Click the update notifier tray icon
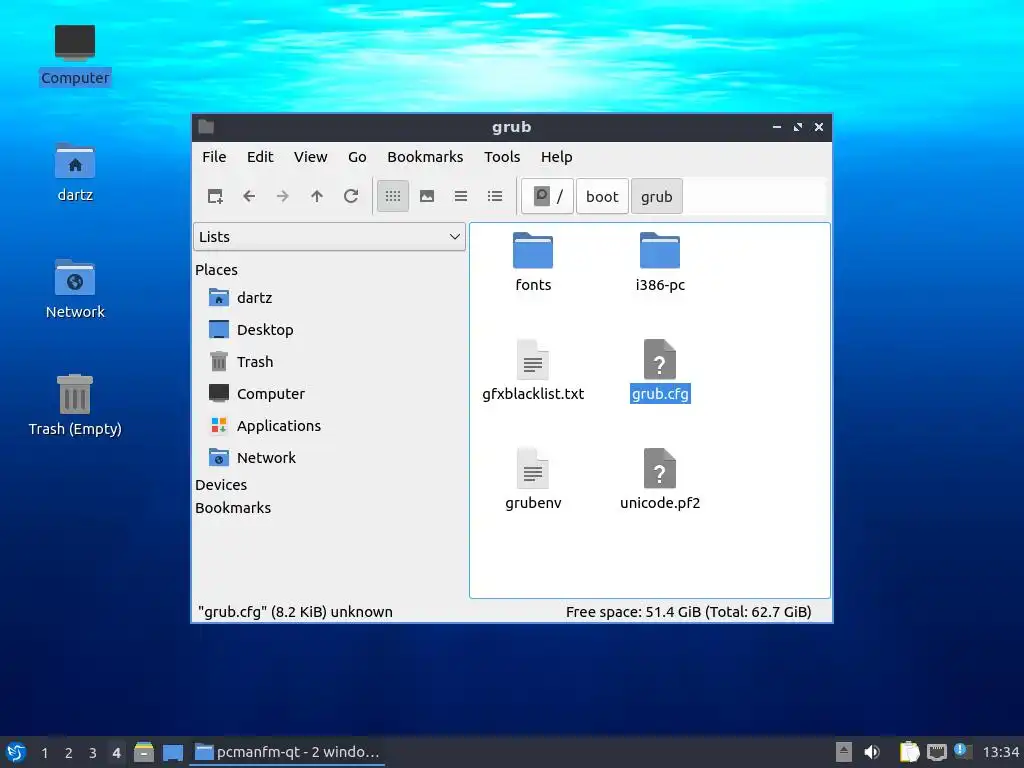 coord(963,751)
